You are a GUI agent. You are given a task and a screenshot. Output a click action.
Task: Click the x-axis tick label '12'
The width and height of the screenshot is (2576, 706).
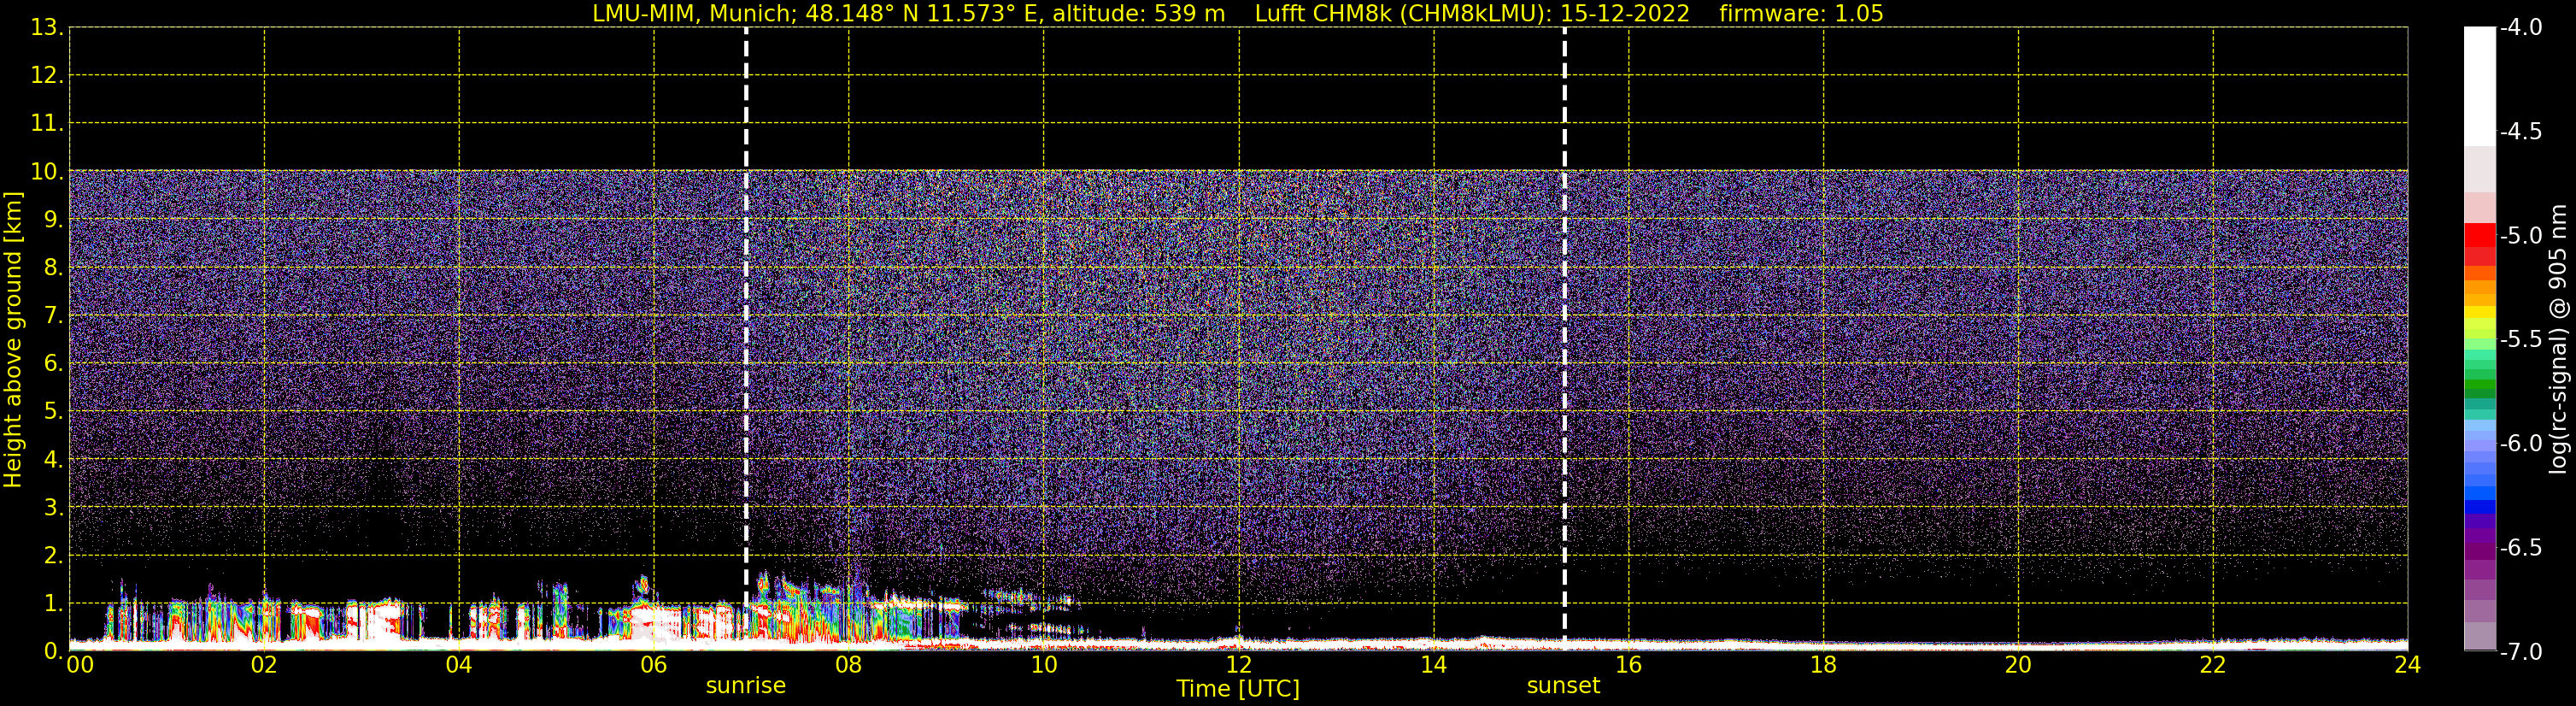click(x=1239, y=665)
